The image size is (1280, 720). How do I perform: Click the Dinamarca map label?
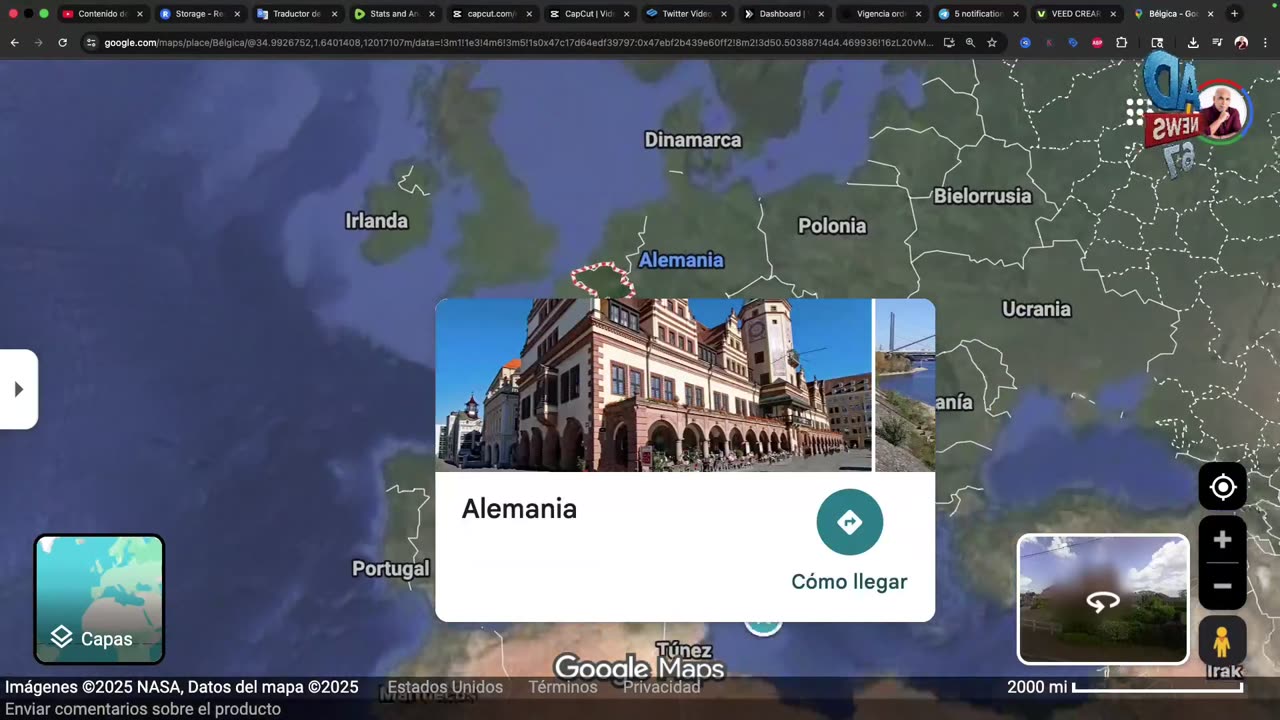(693, 140)
